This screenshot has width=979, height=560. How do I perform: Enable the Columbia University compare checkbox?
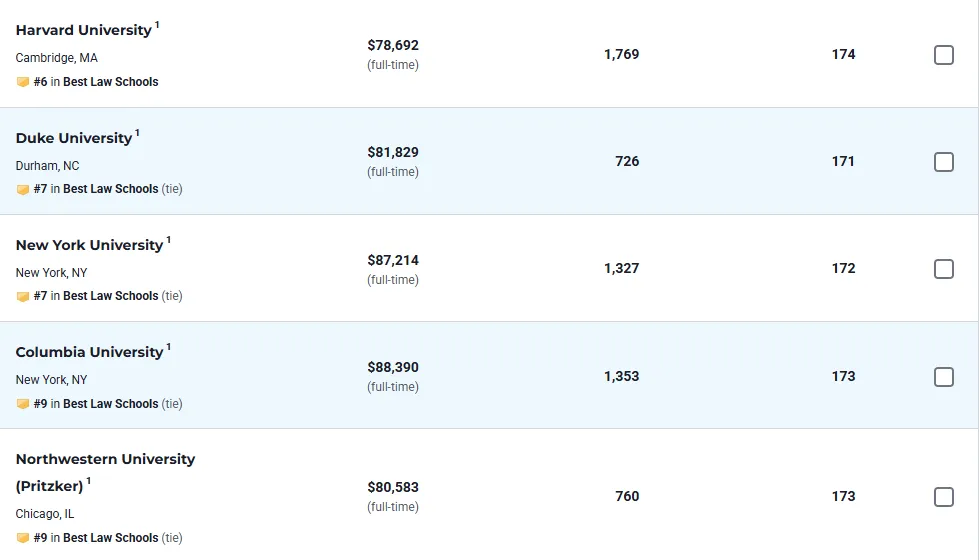click(x=943, y=377)
